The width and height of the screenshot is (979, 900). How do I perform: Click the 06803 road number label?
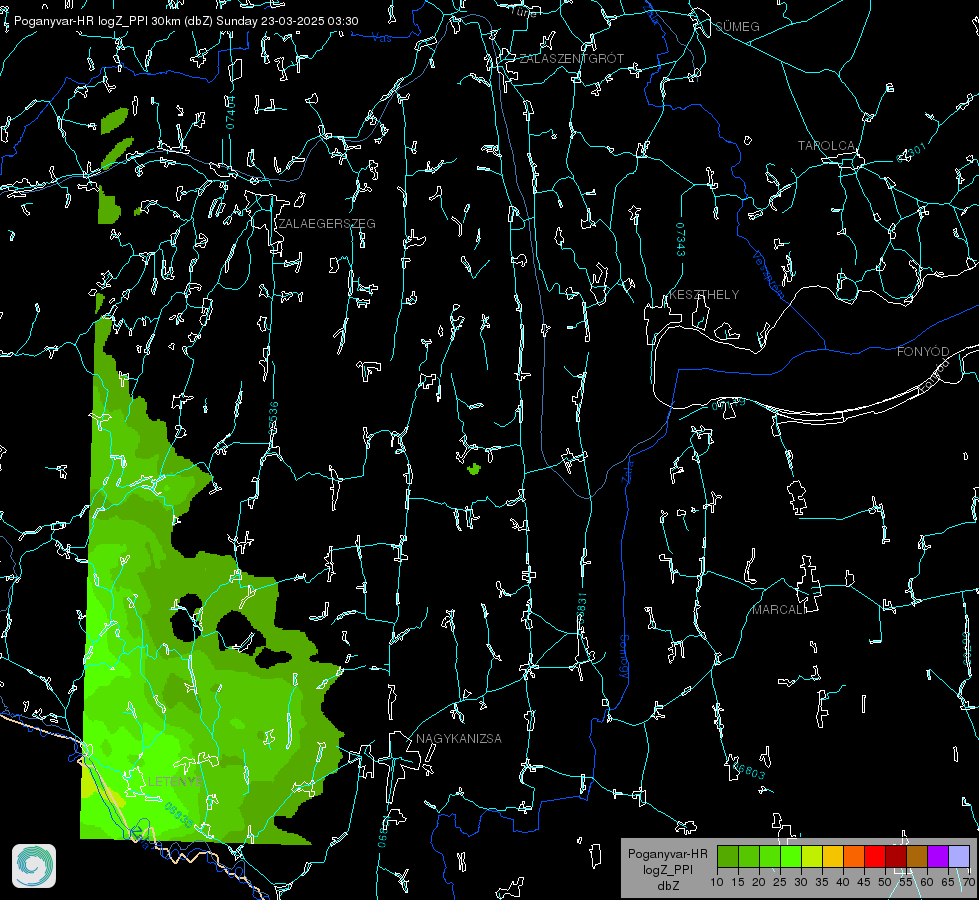point(749,771)
